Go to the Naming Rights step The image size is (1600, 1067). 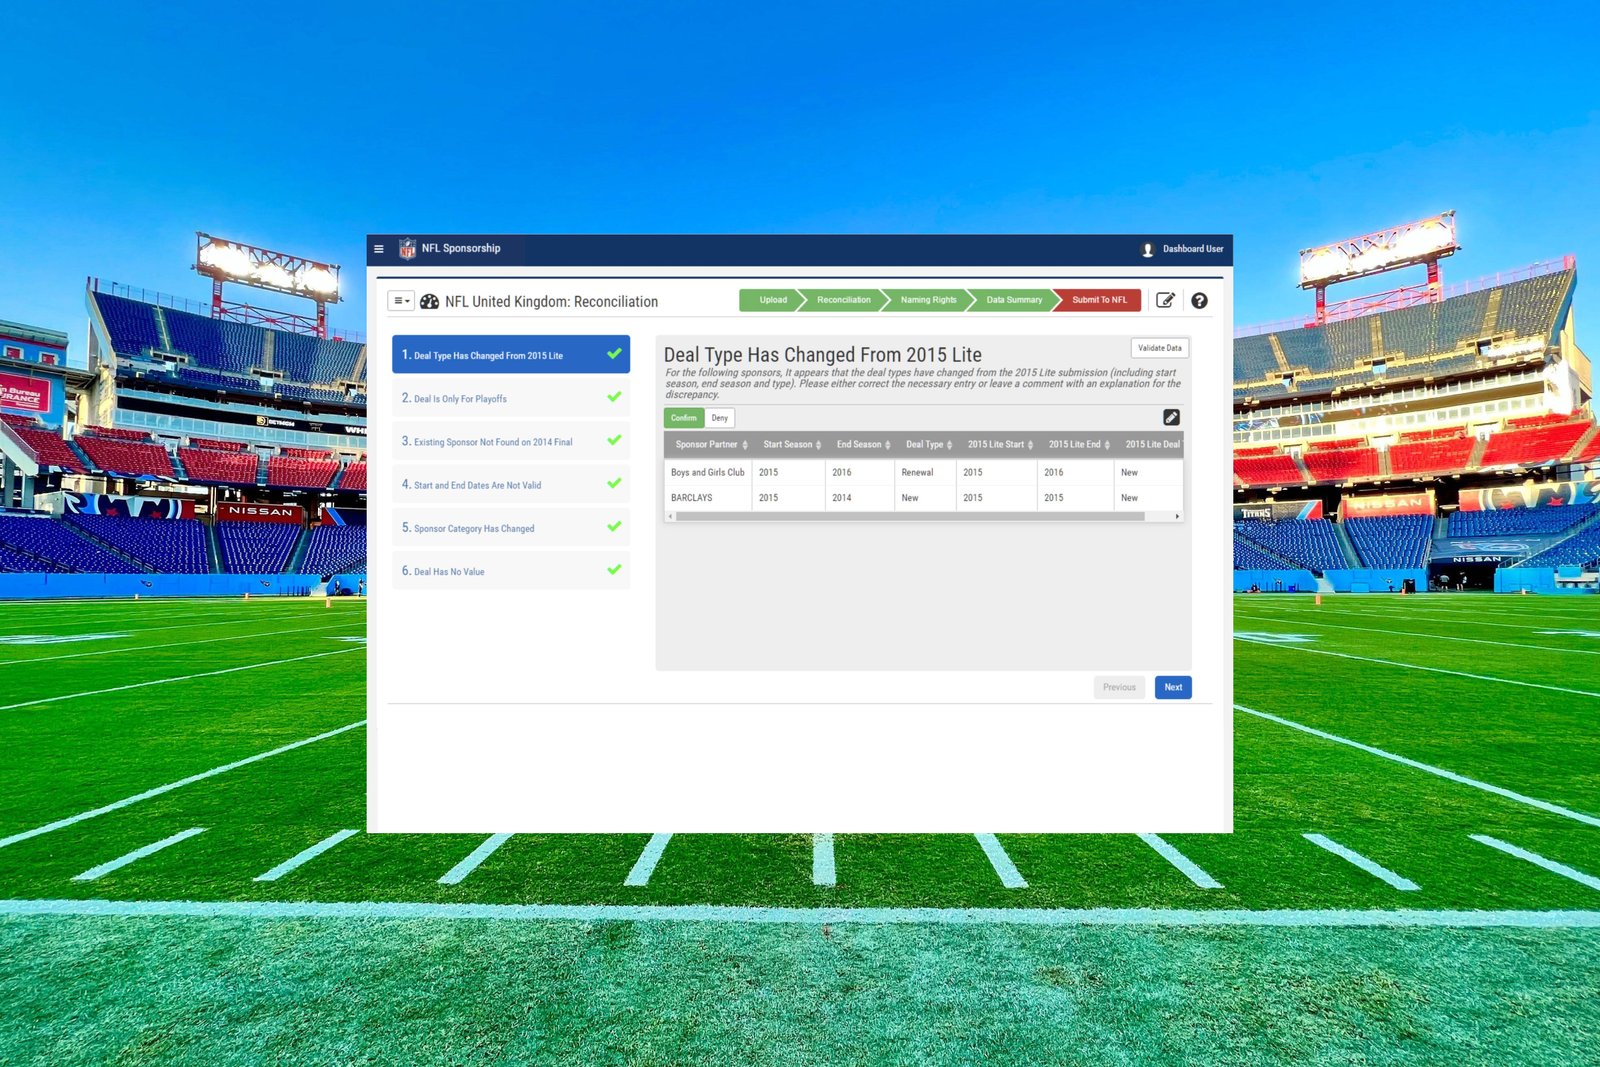click(928, 300)
